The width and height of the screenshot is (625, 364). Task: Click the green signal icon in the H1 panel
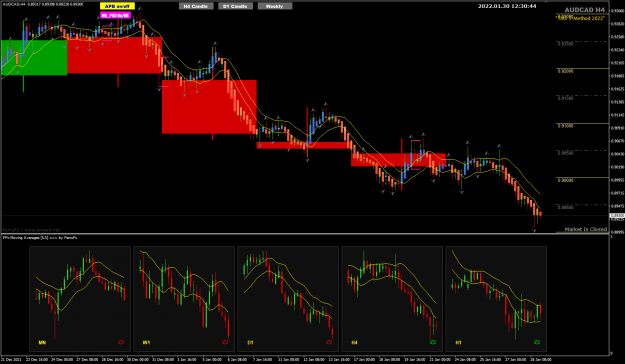[537, 342]
